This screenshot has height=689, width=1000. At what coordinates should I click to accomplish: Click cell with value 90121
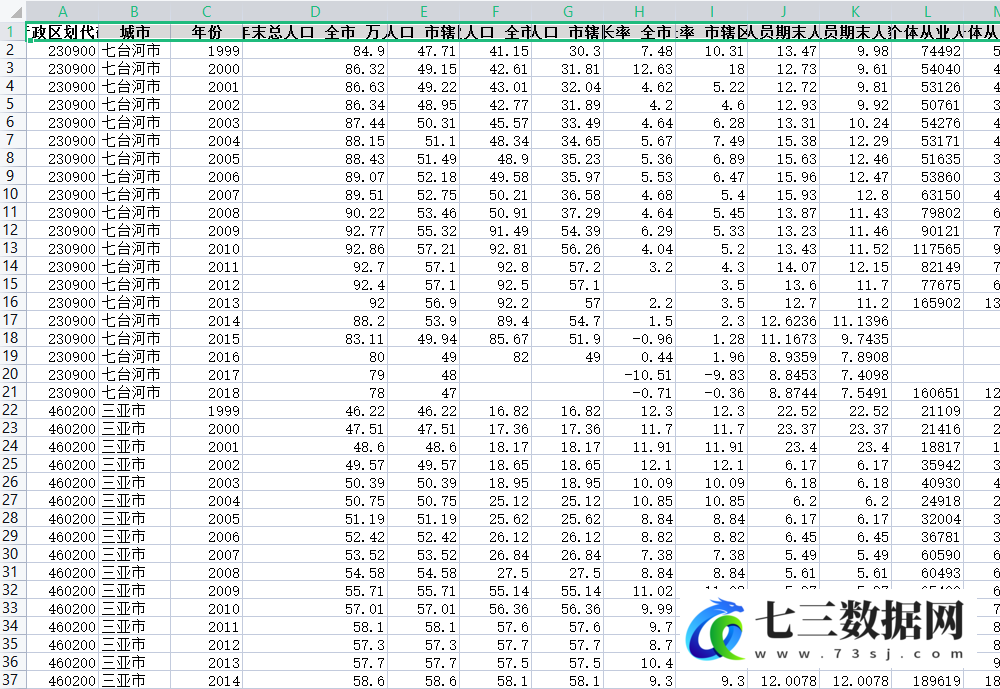928,231
